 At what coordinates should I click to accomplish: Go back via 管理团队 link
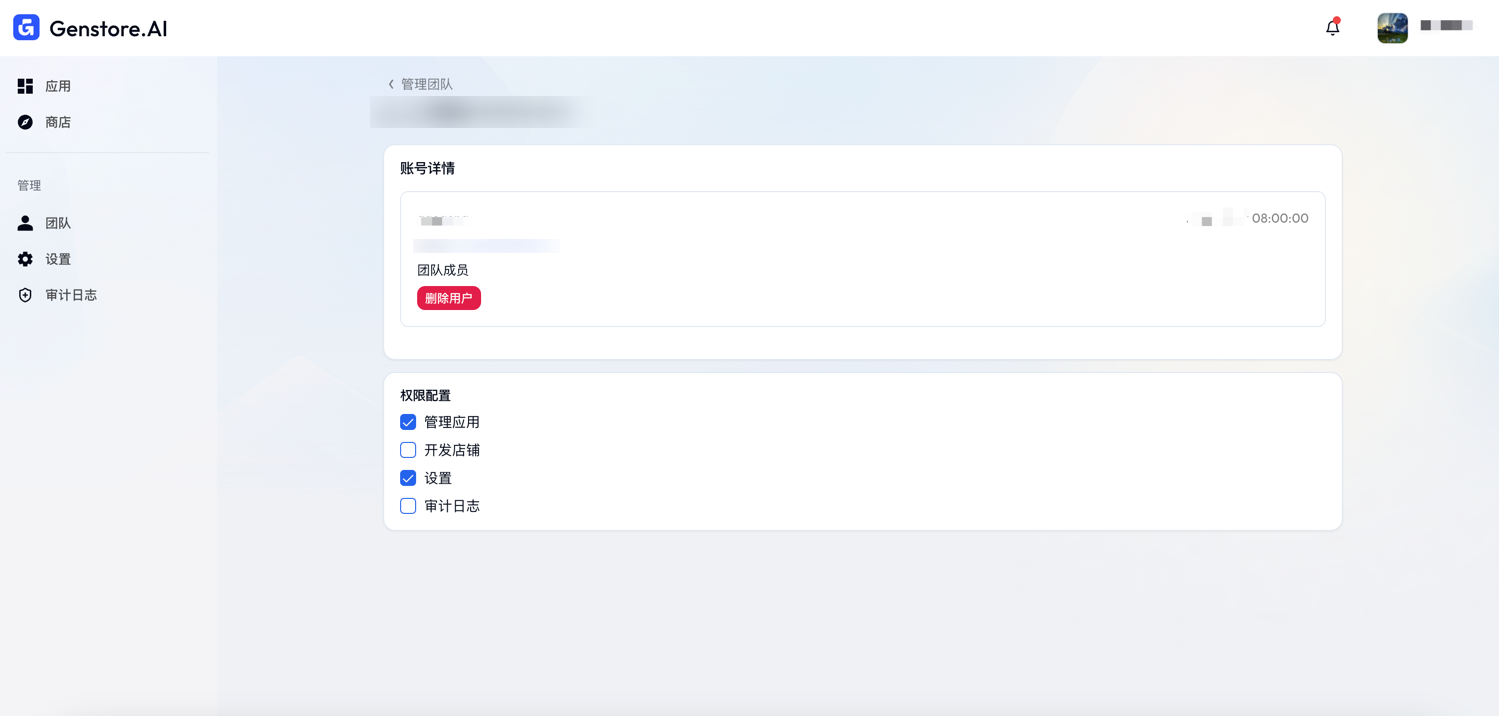pyautogui.click(x=427, y=84)
